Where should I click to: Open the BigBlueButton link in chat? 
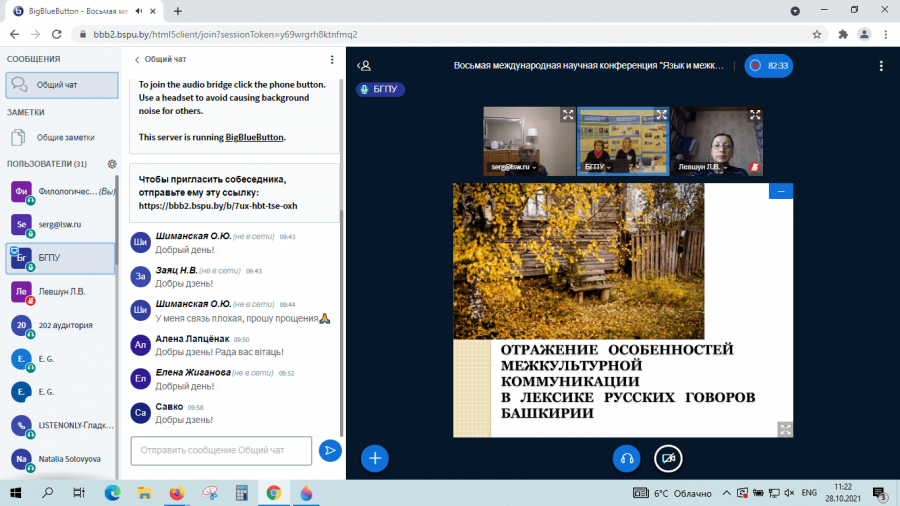(254, 137)
